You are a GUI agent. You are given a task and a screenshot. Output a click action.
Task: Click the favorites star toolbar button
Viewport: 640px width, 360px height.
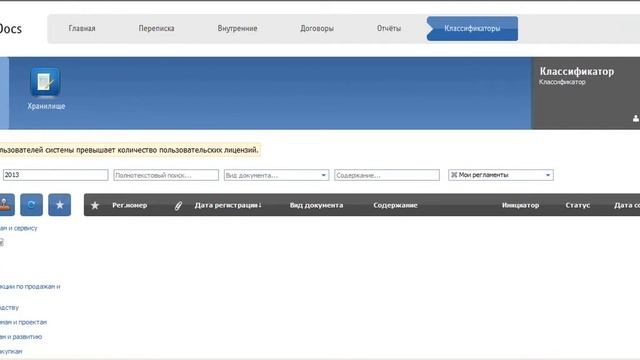(x=60, y=205)
